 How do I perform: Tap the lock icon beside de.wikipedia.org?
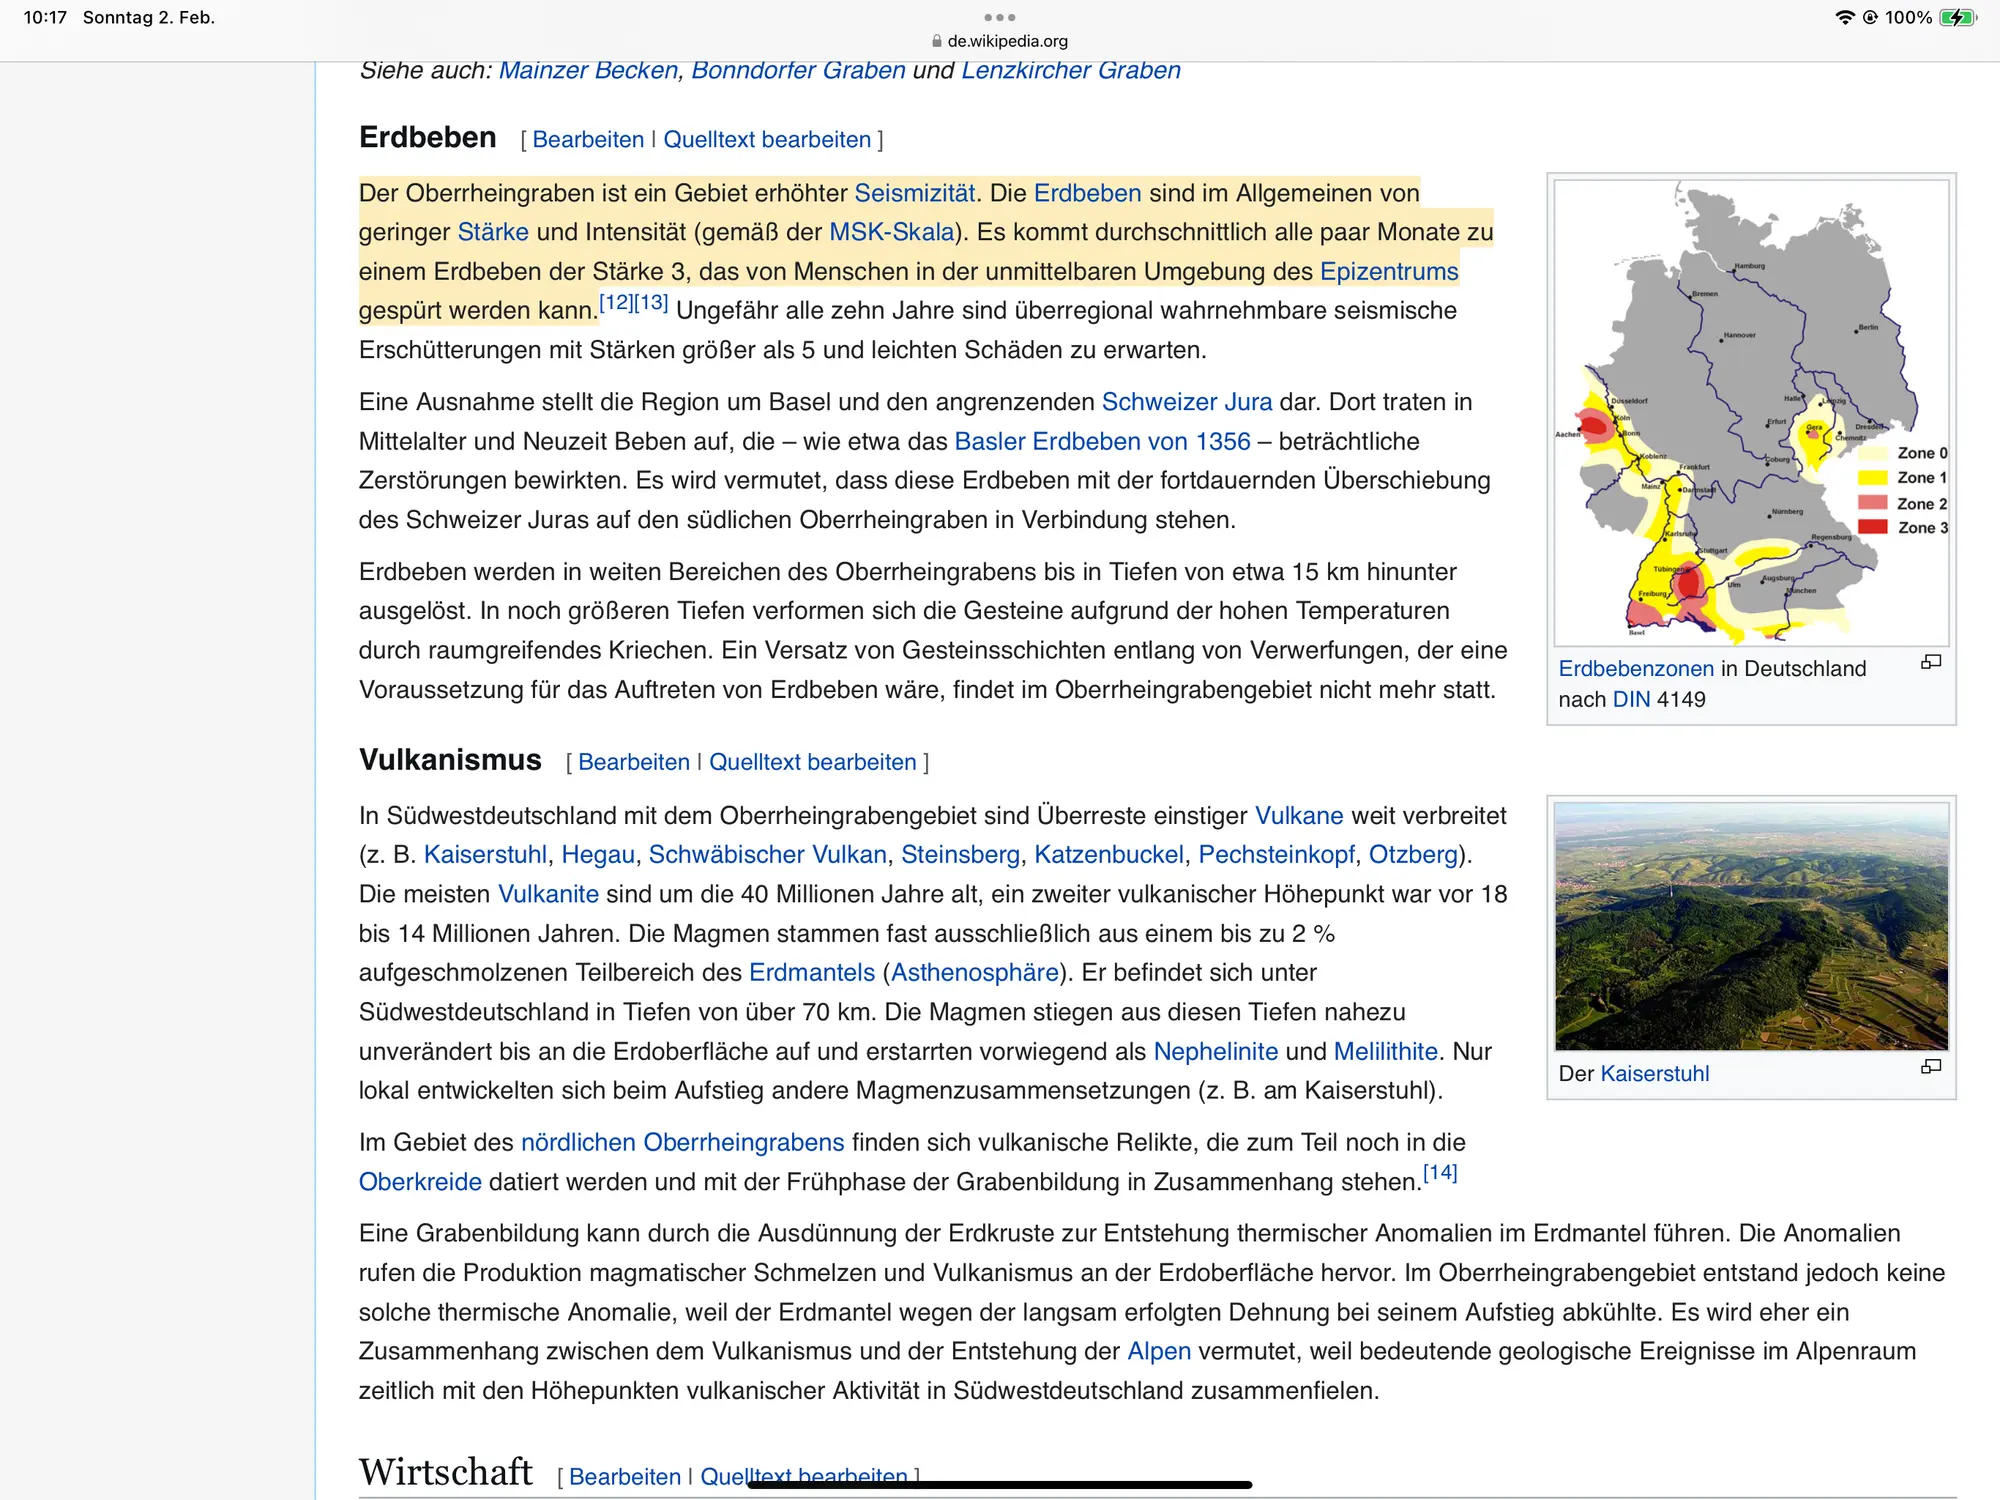pyautogui.click(x=936, y=41)
